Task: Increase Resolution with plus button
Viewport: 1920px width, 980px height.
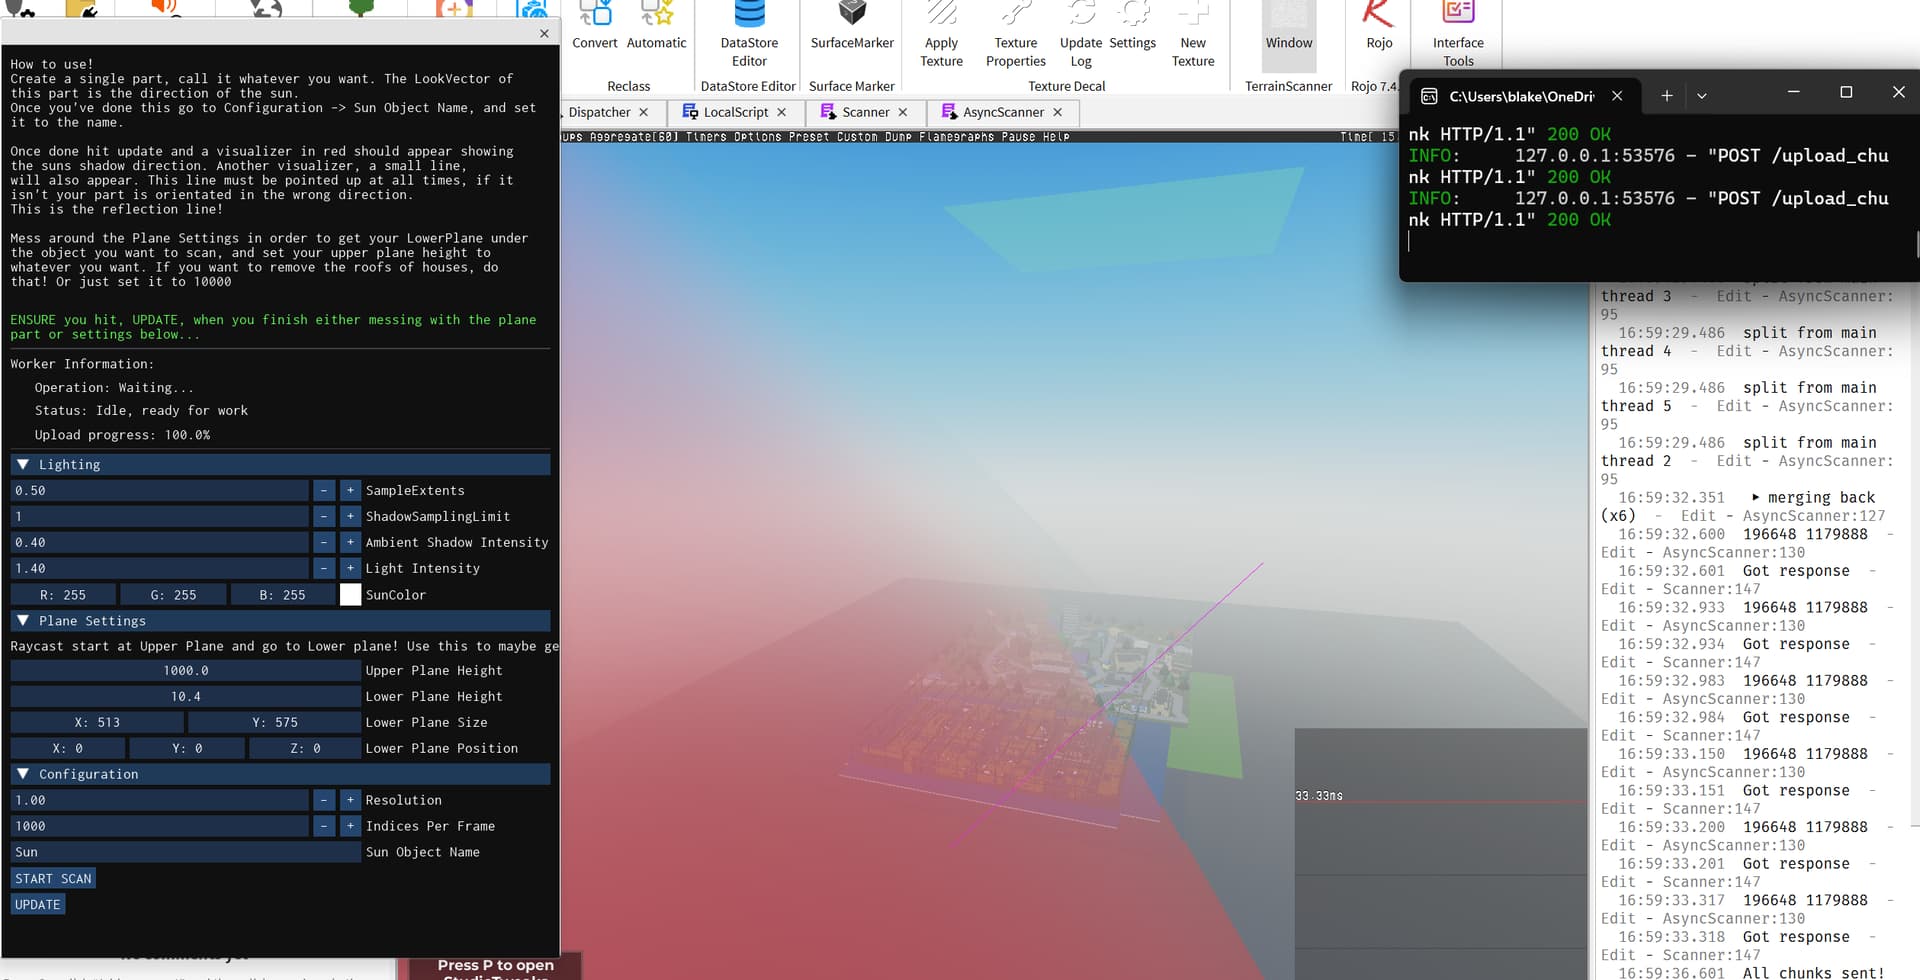Action: [x=350, y=800]
